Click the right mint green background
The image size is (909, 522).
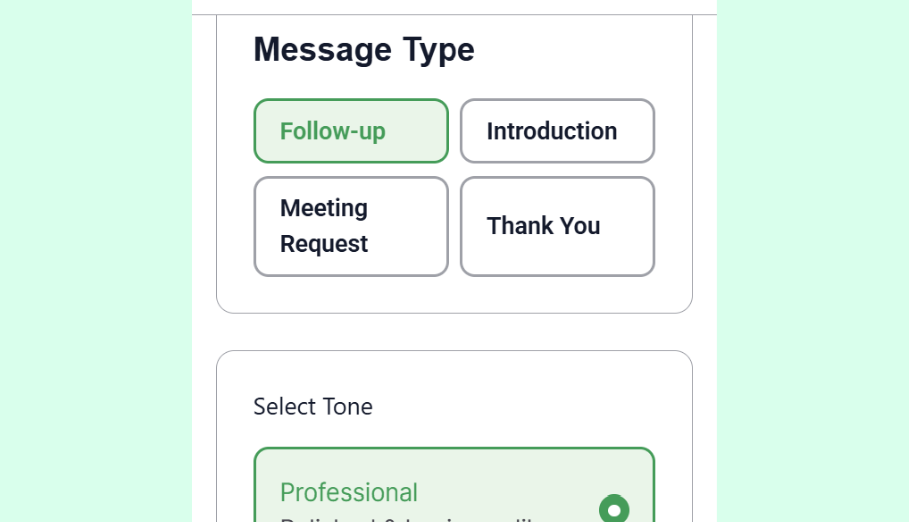pos(812,260)
